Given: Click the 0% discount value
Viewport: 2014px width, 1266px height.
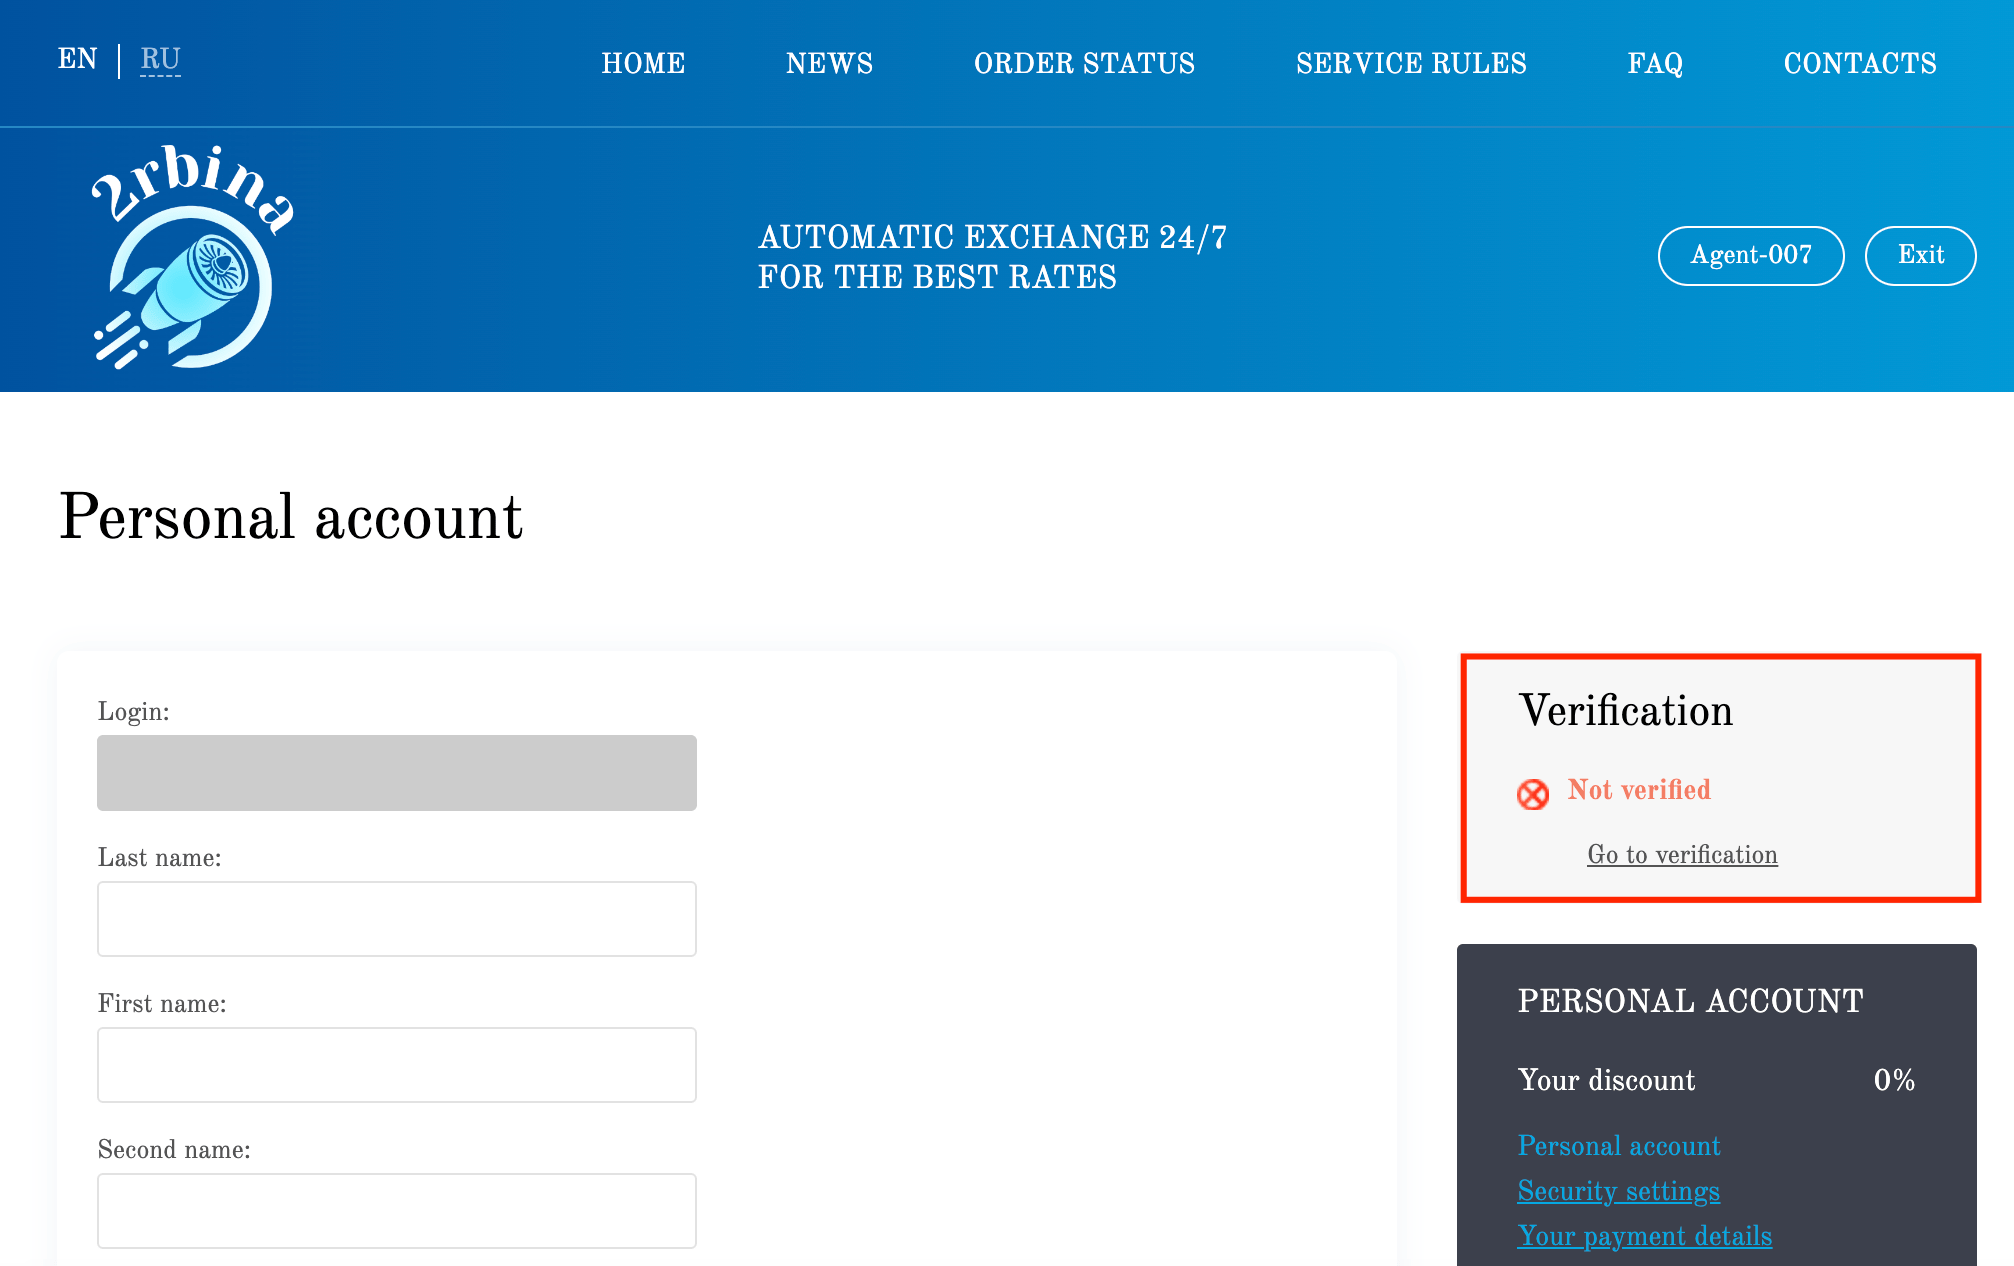Looking at the screenshot, I should pos(1894,1080).
